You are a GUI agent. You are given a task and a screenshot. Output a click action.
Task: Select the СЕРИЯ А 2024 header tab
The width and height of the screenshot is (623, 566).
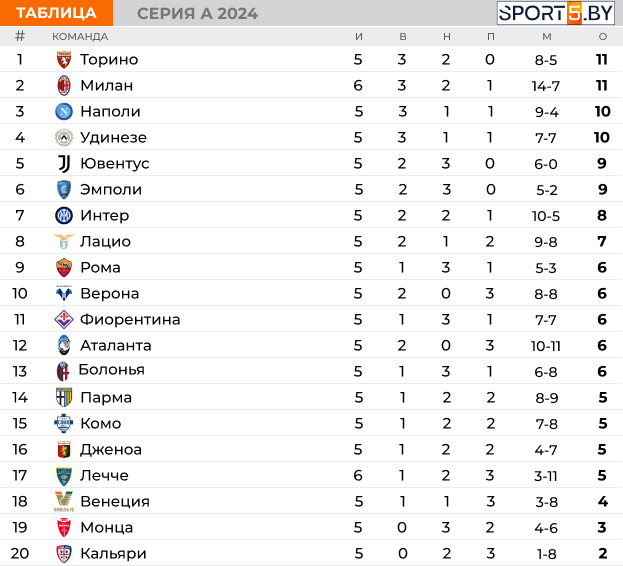(197, 14)
